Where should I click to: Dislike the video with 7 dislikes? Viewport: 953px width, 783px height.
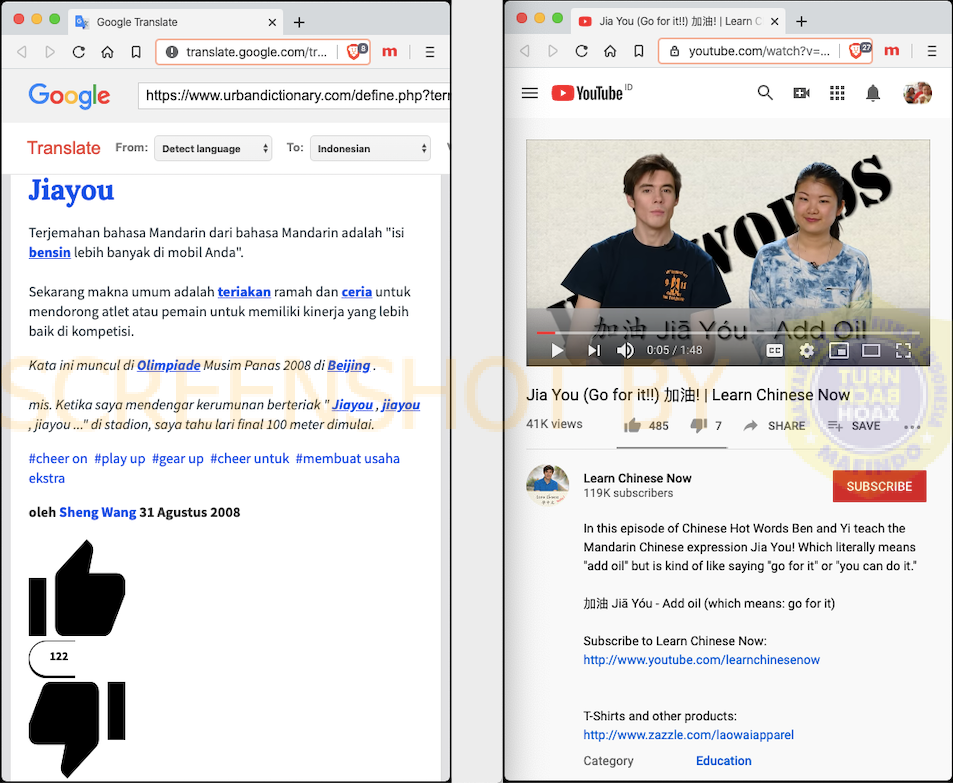click(x=706, y=426)
